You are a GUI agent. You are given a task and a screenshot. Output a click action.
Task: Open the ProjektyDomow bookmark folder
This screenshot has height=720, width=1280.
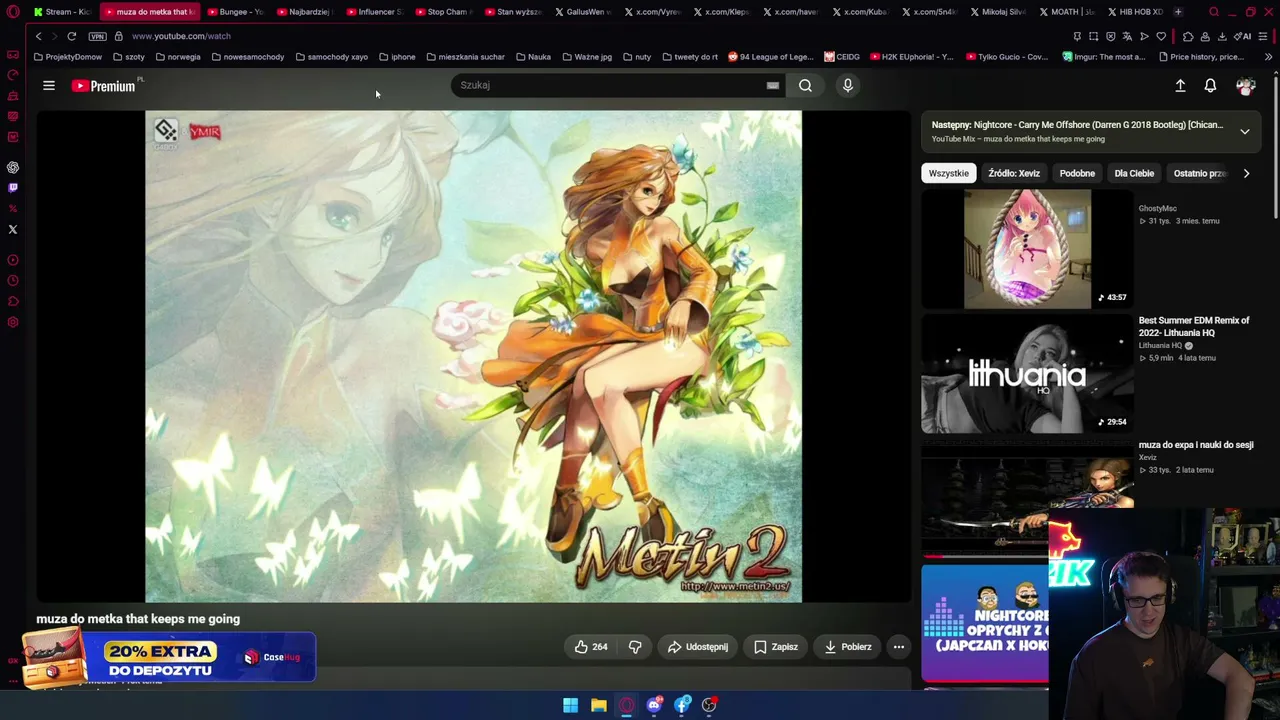pyautogui.click(x=68, y=57)
